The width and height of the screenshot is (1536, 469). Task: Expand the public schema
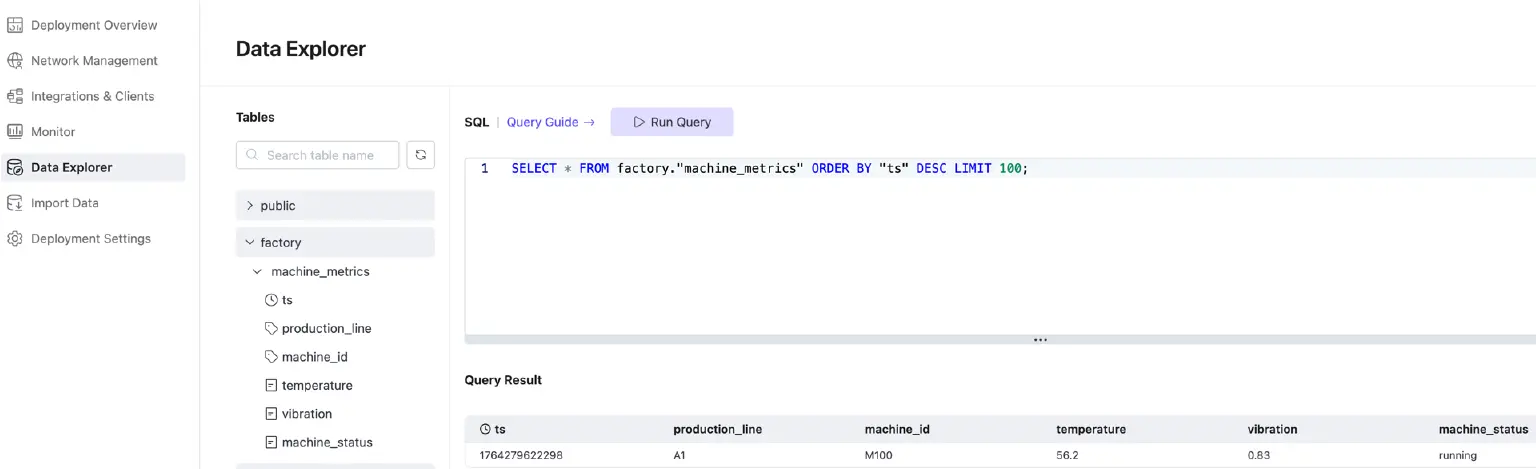click(x=250, y=206)
